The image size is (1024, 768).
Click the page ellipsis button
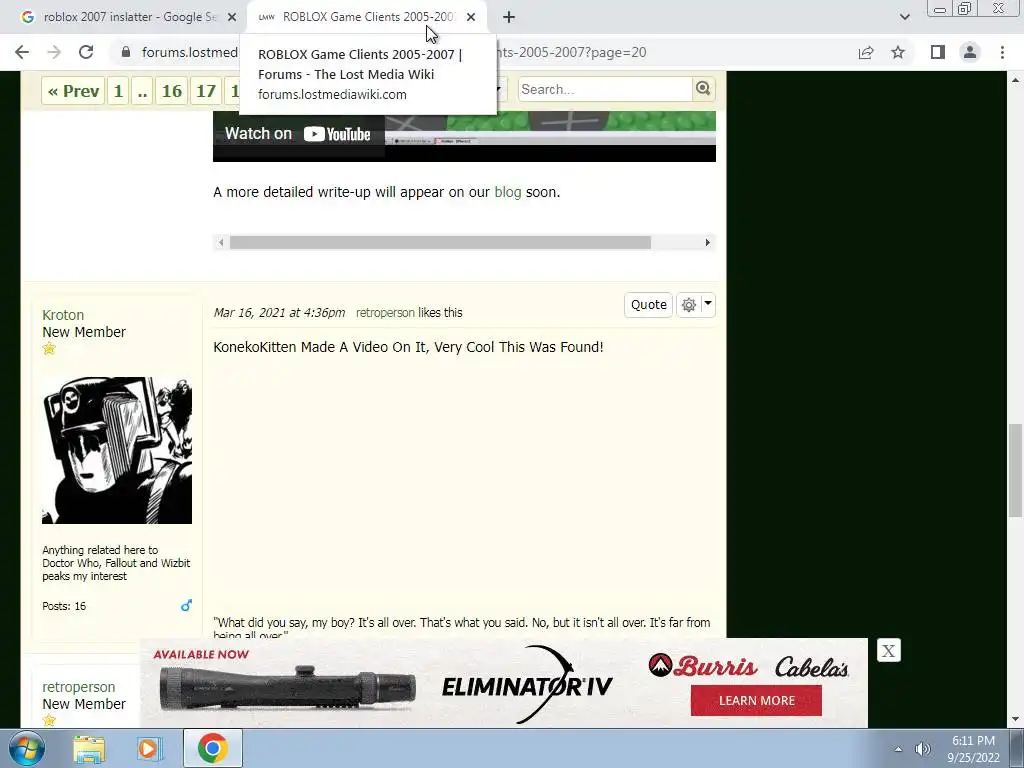(142, 91)
